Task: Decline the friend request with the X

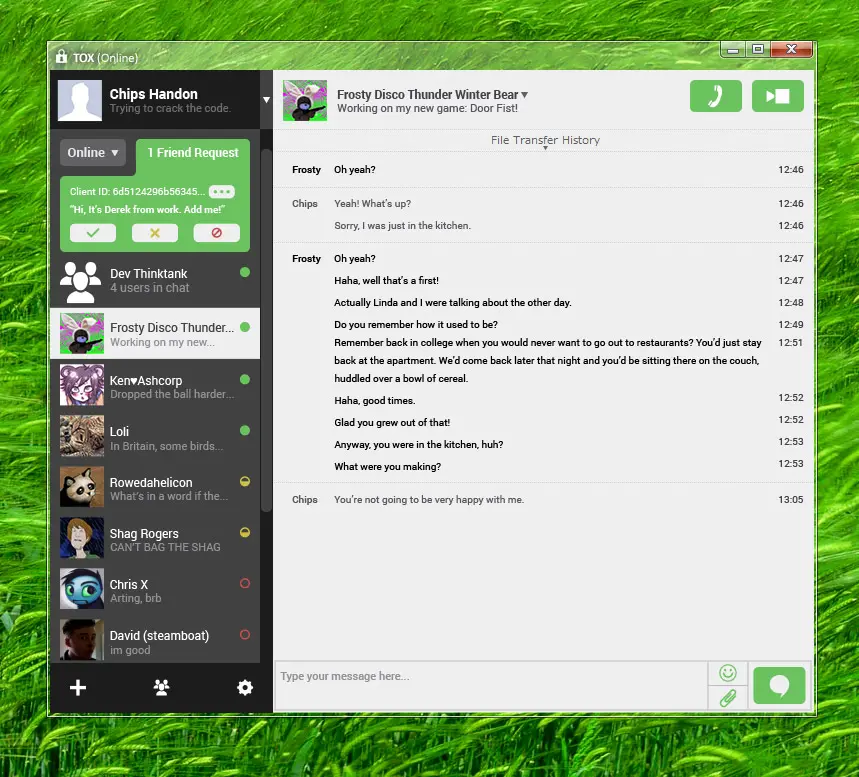Action: pos(155,233)
